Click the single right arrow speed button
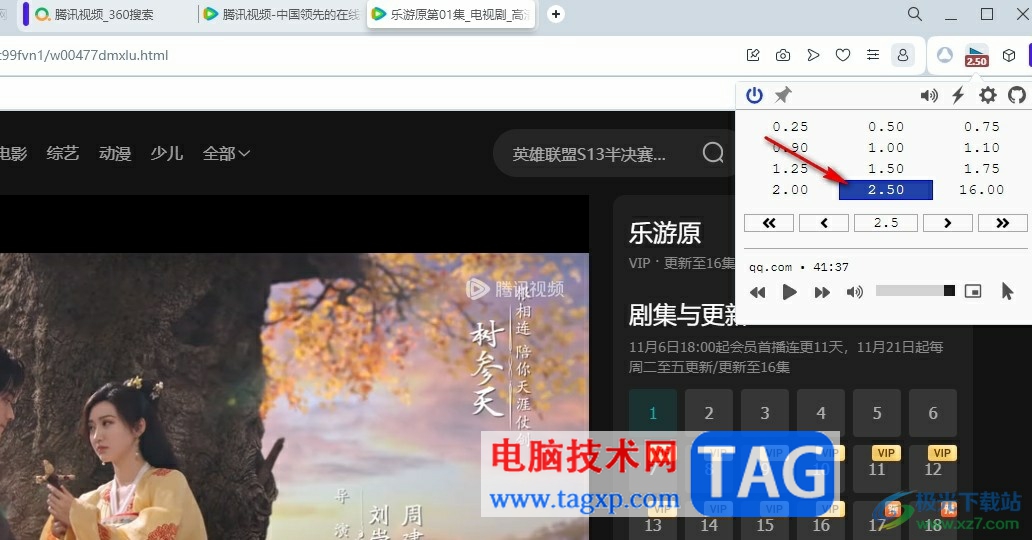 click(x=948, y=223)
